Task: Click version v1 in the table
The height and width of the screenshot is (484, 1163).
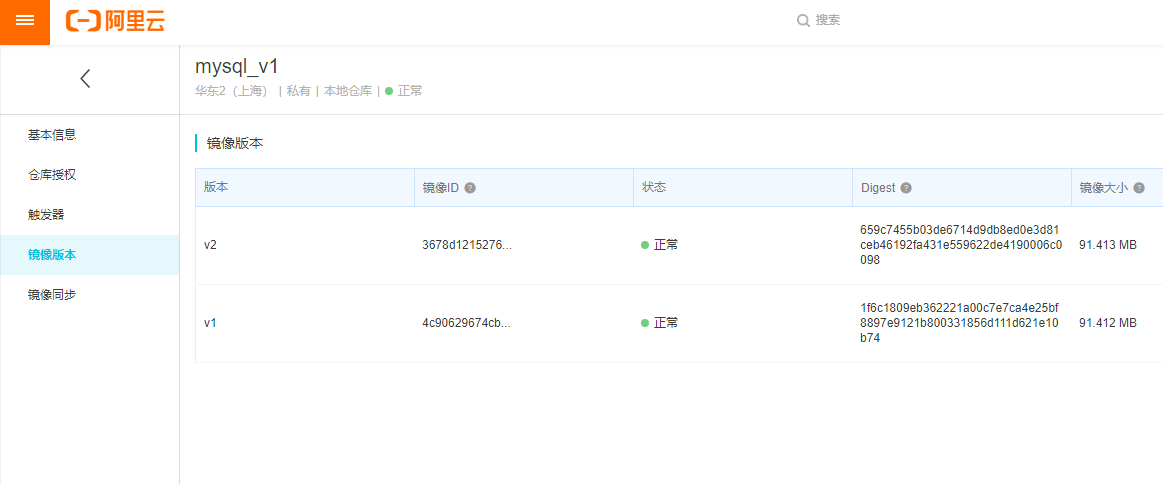Action: 210,323
